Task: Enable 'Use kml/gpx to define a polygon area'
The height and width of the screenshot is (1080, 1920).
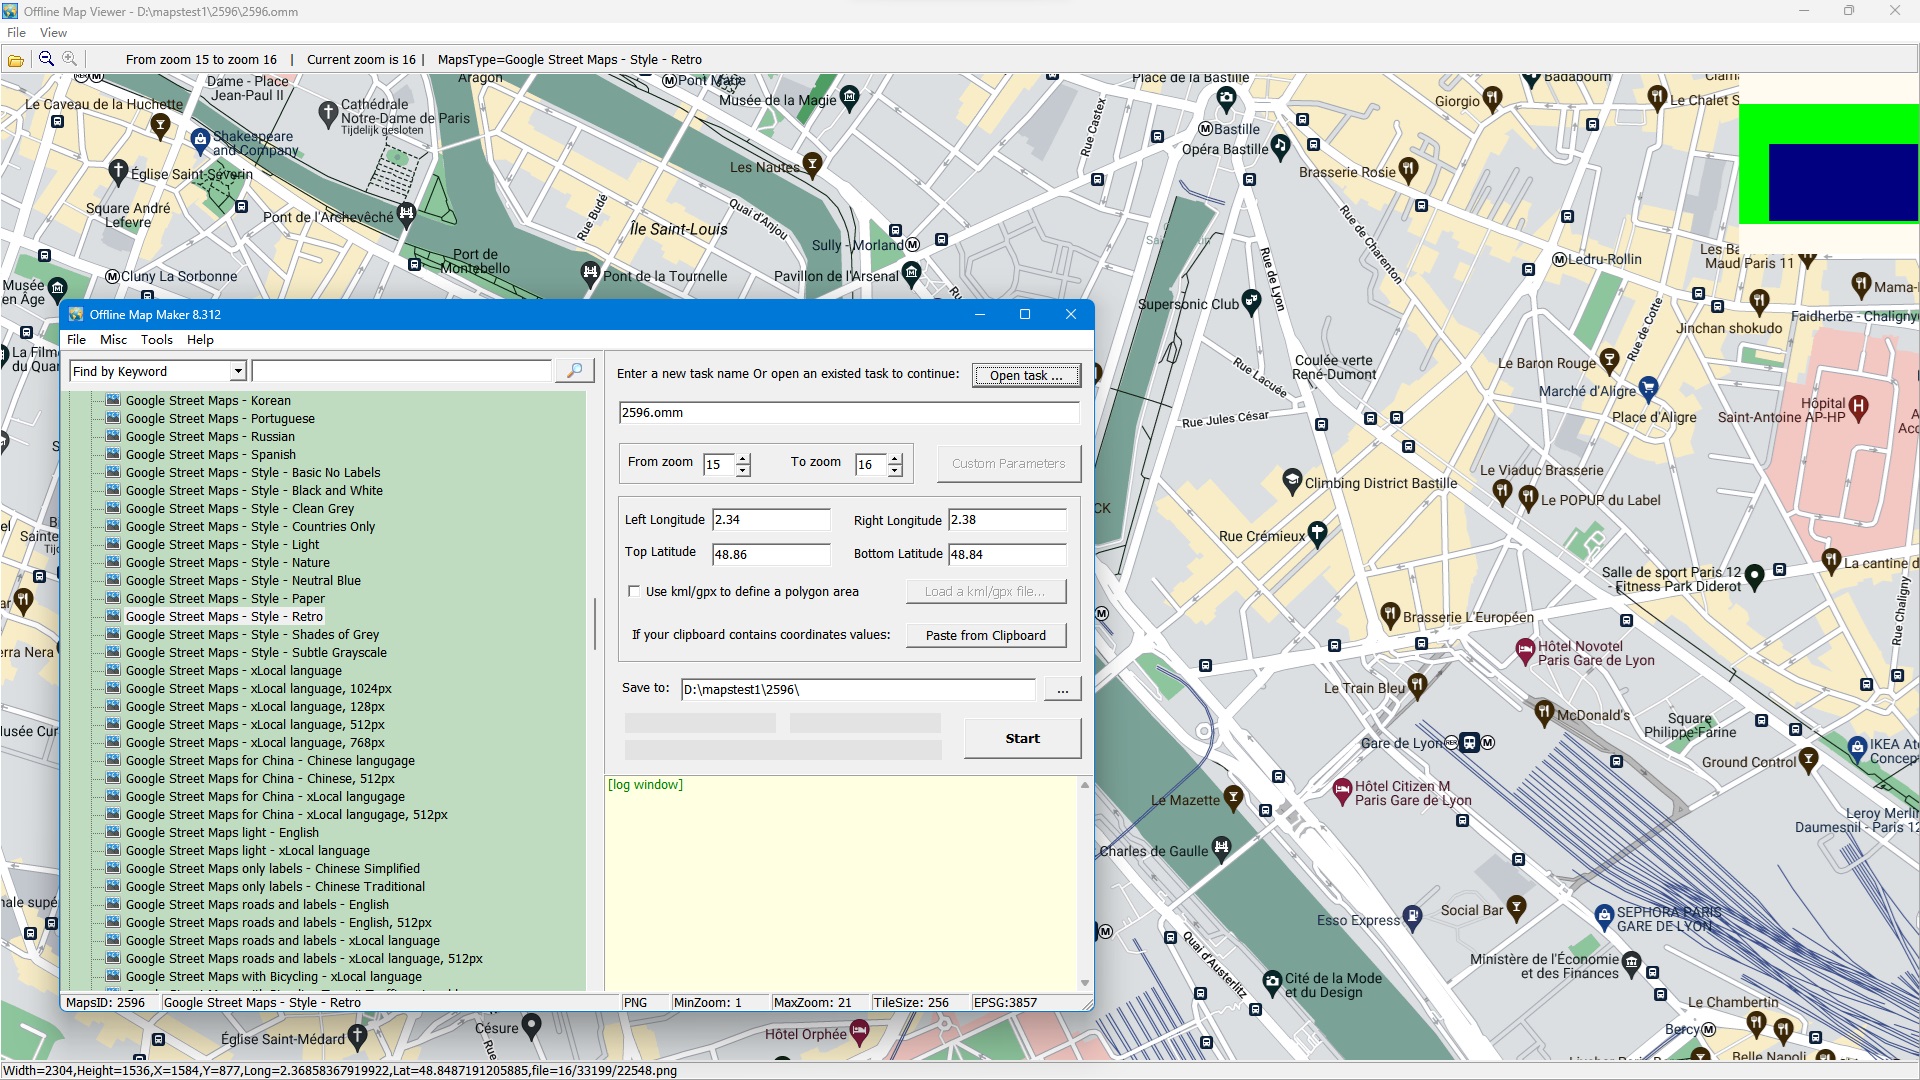Action: pyautogui.click(x=634, y=591)
